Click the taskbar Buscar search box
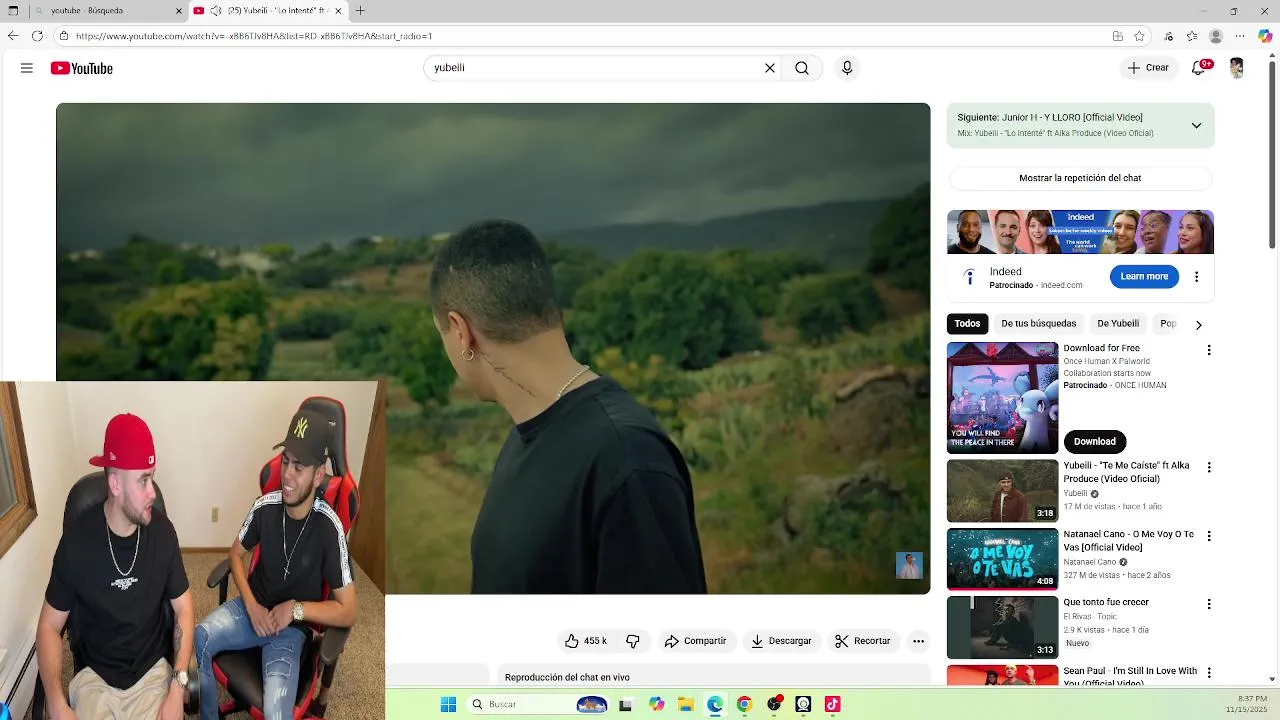Viewport: 1280px width, 720px height. tap(538, 704)
